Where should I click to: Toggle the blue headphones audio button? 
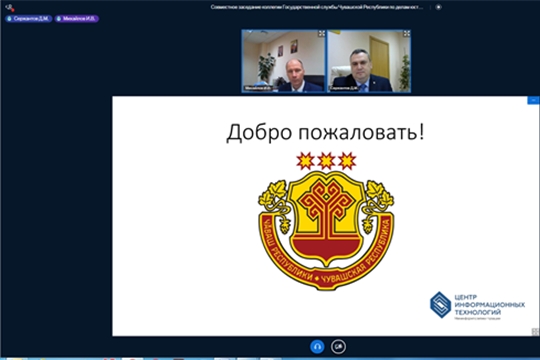pyautogui.click(x=317, y=347)
